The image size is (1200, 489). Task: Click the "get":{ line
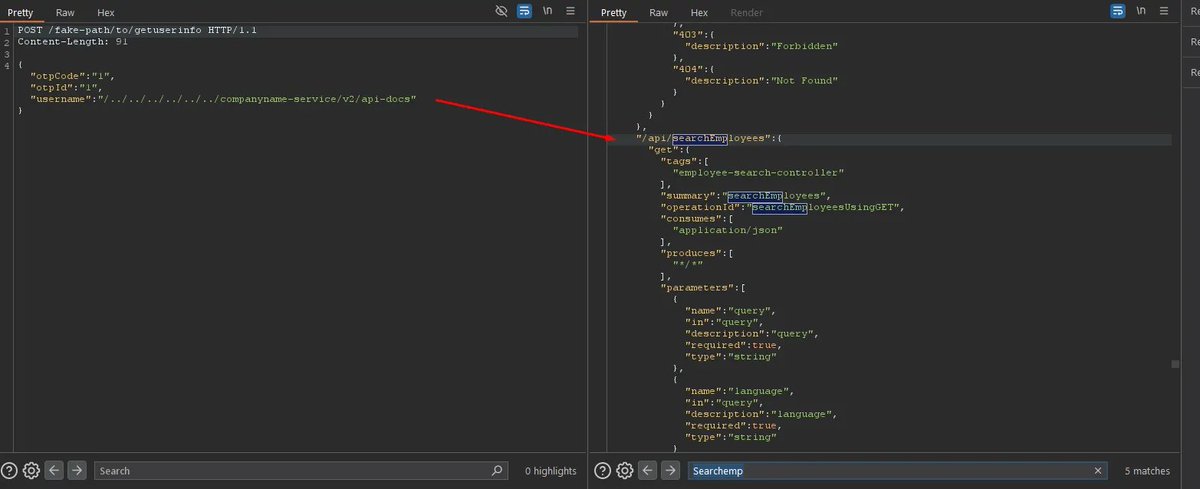pos(669,149)
